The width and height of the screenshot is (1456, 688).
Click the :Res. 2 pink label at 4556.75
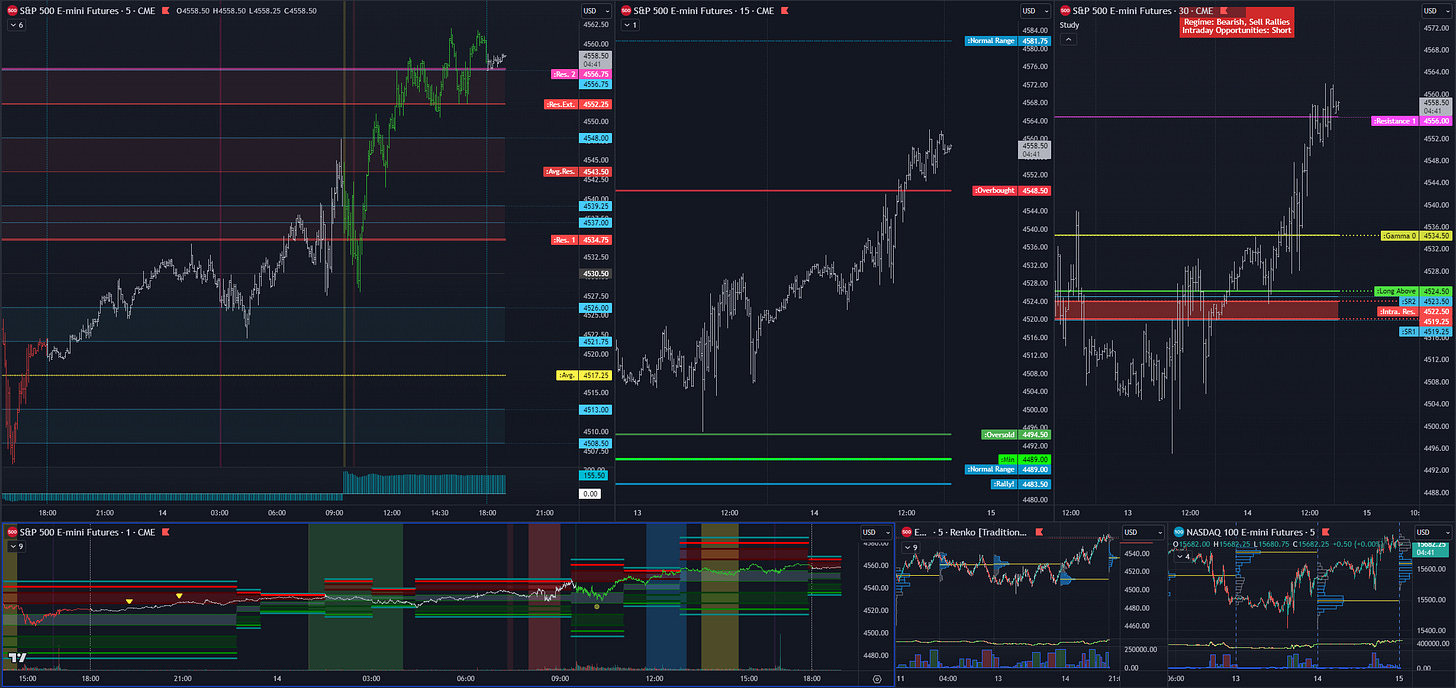click(564, 74)
